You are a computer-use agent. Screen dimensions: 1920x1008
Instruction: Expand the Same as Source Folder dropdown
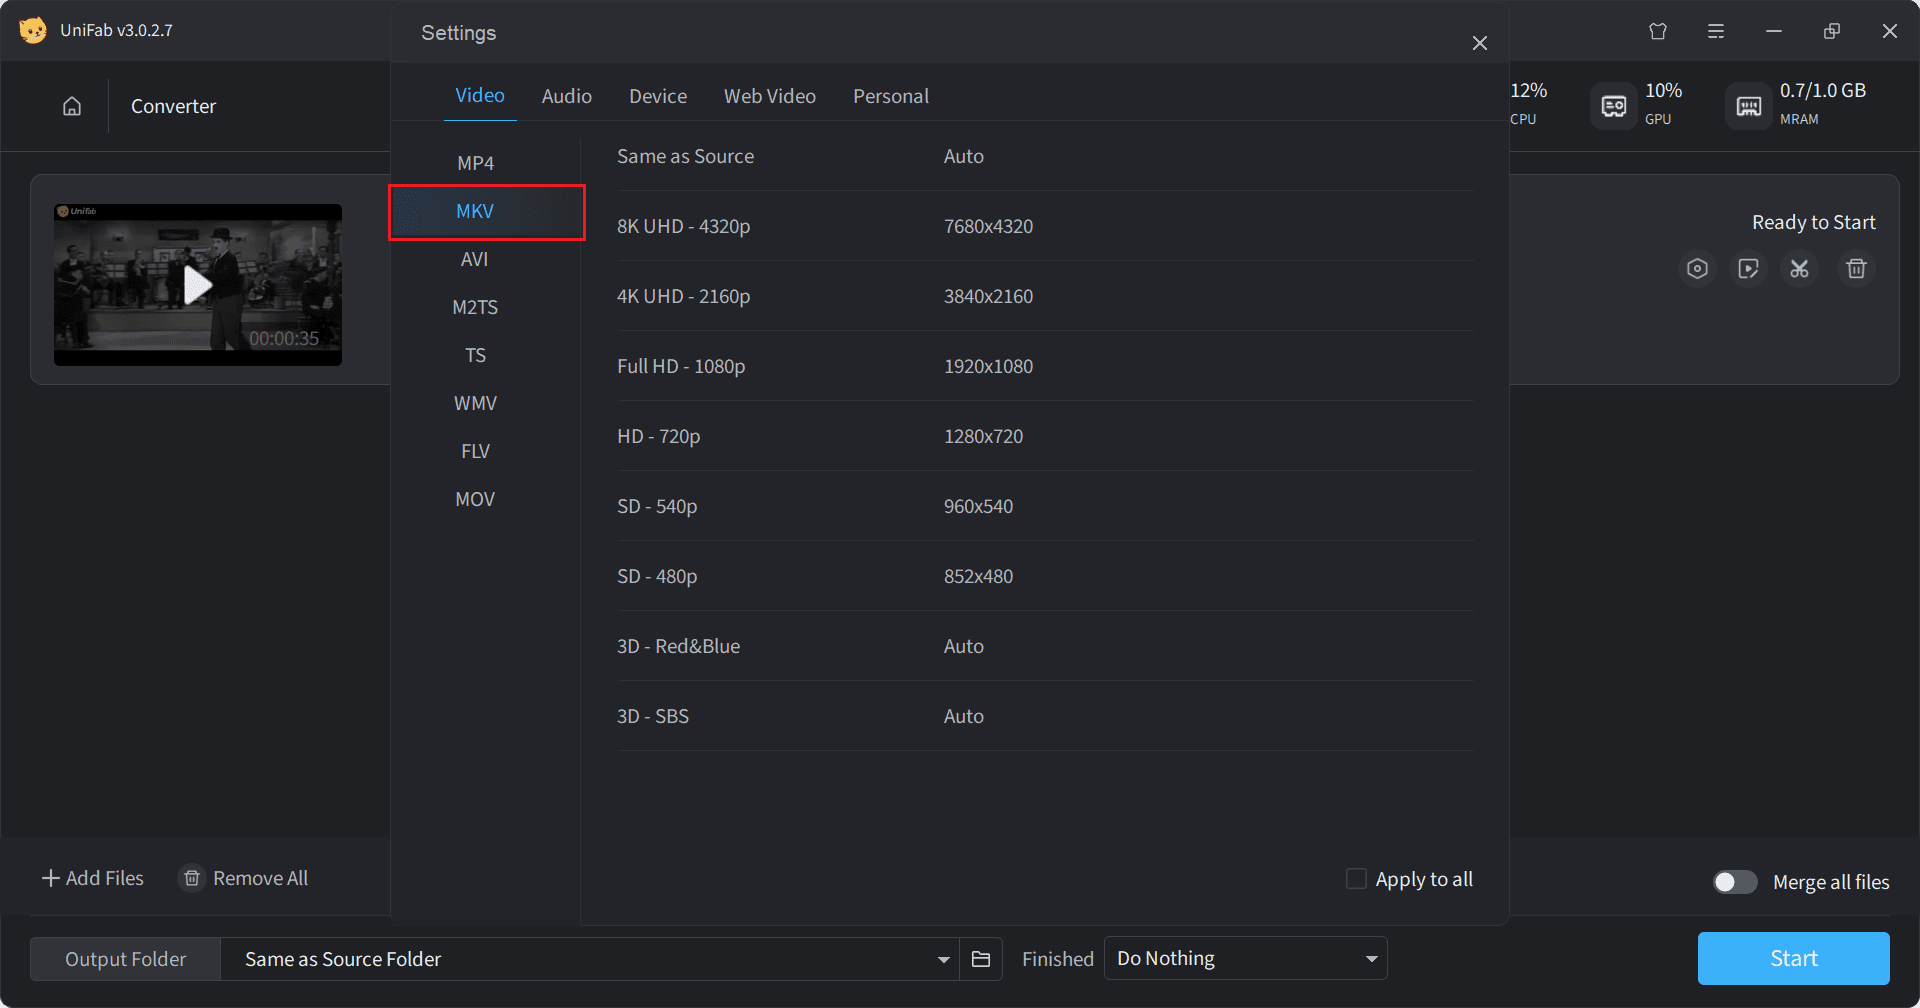(943, 959)
